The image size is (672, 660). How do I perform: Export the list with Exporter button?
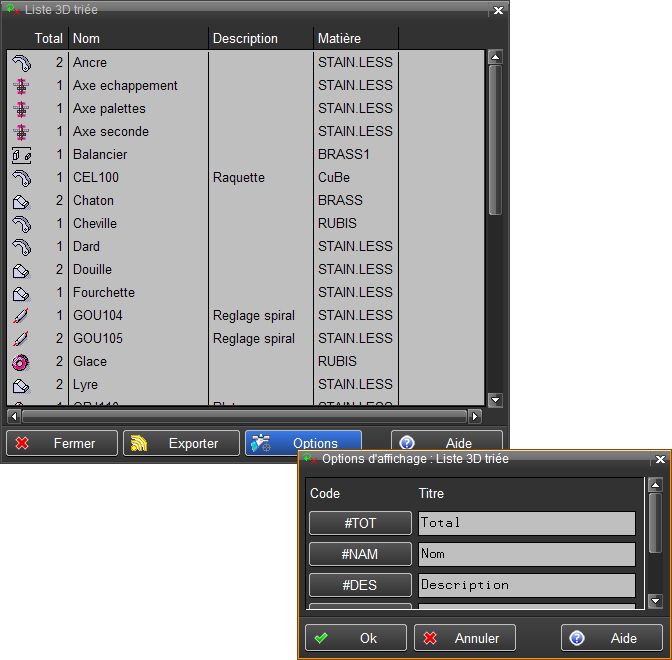[181, 444]
